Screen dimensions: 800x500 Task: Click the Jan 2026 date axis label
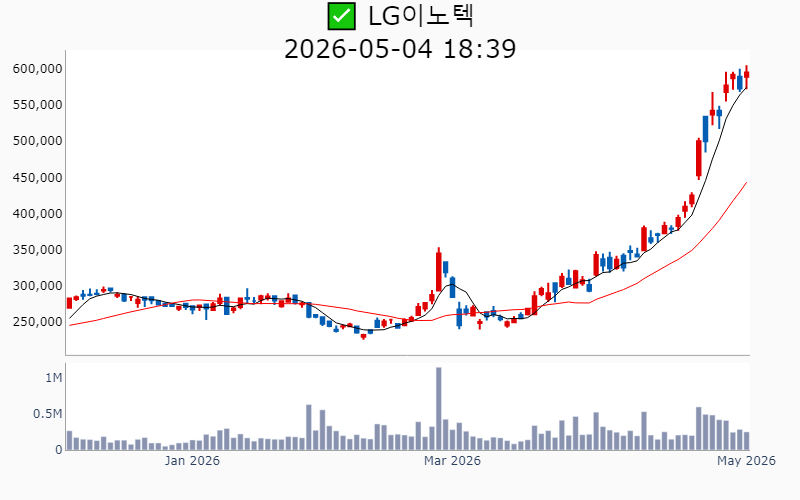tap(192, 461)
